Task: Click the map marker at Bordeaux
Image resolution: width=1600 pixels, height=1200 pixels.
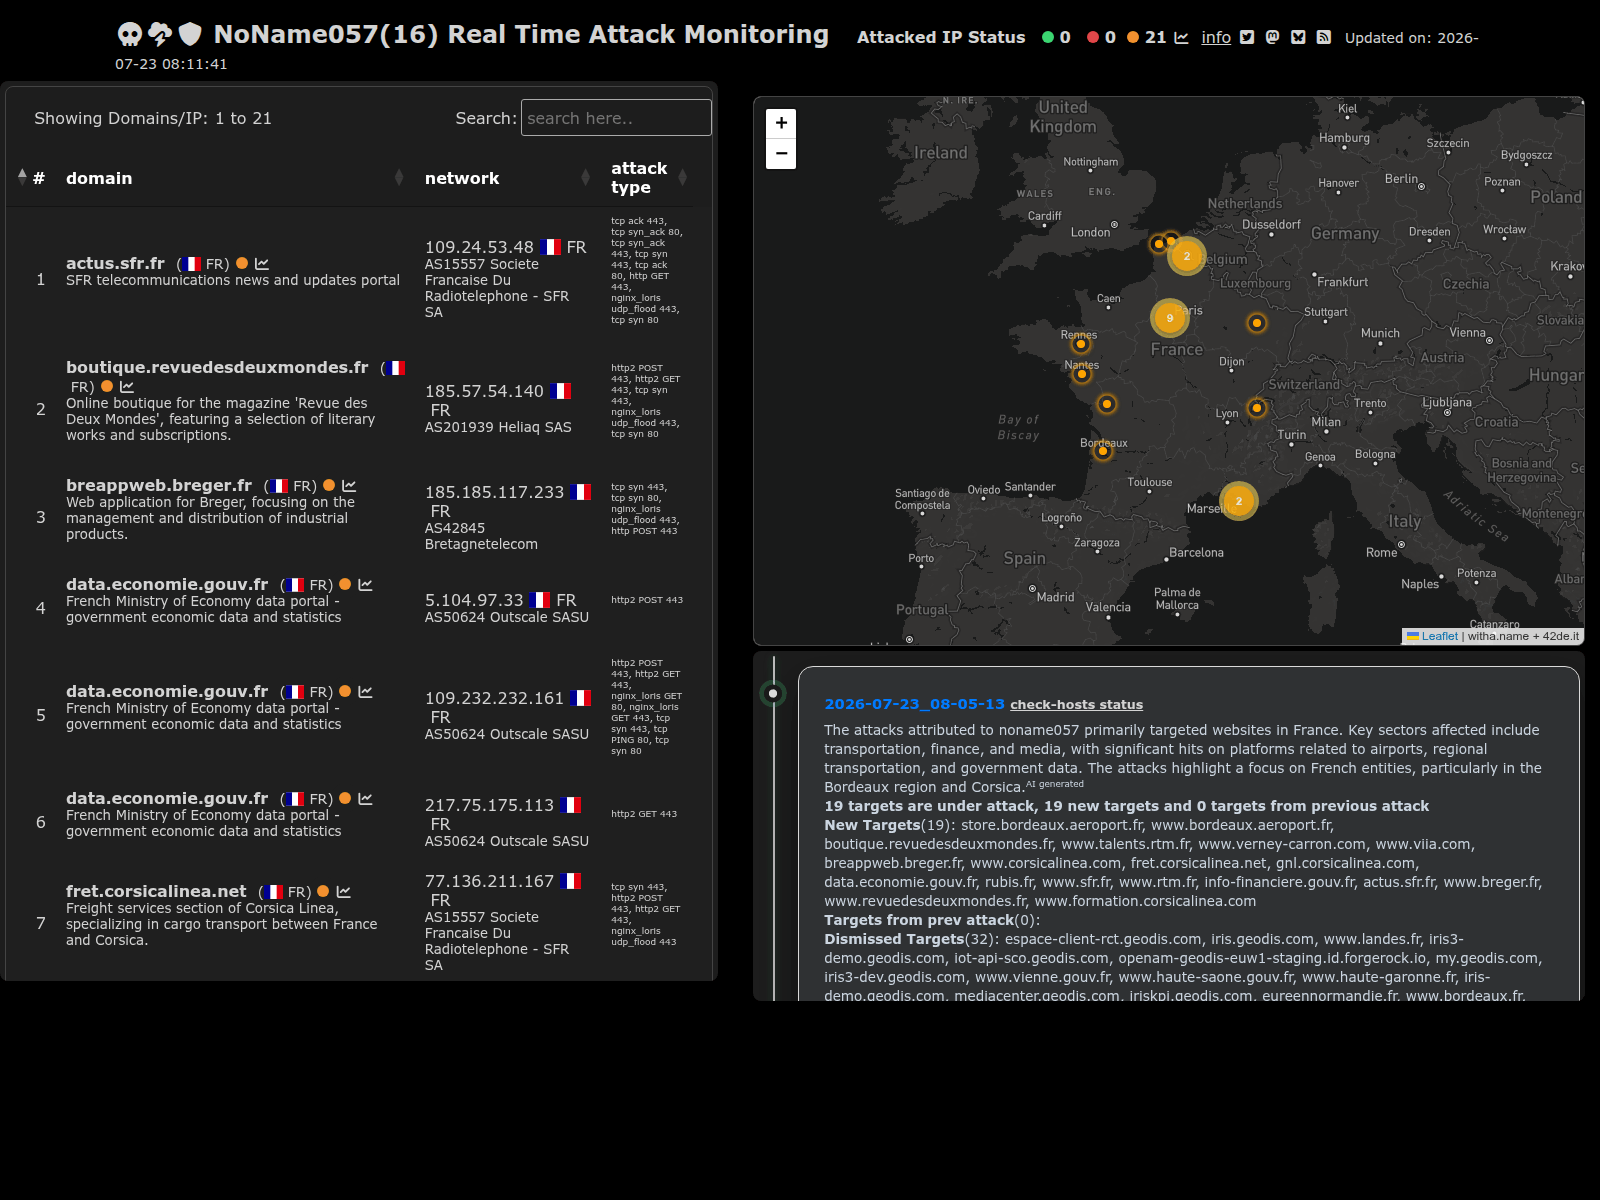Action: pyautogui.click(x=1102, y=451)
